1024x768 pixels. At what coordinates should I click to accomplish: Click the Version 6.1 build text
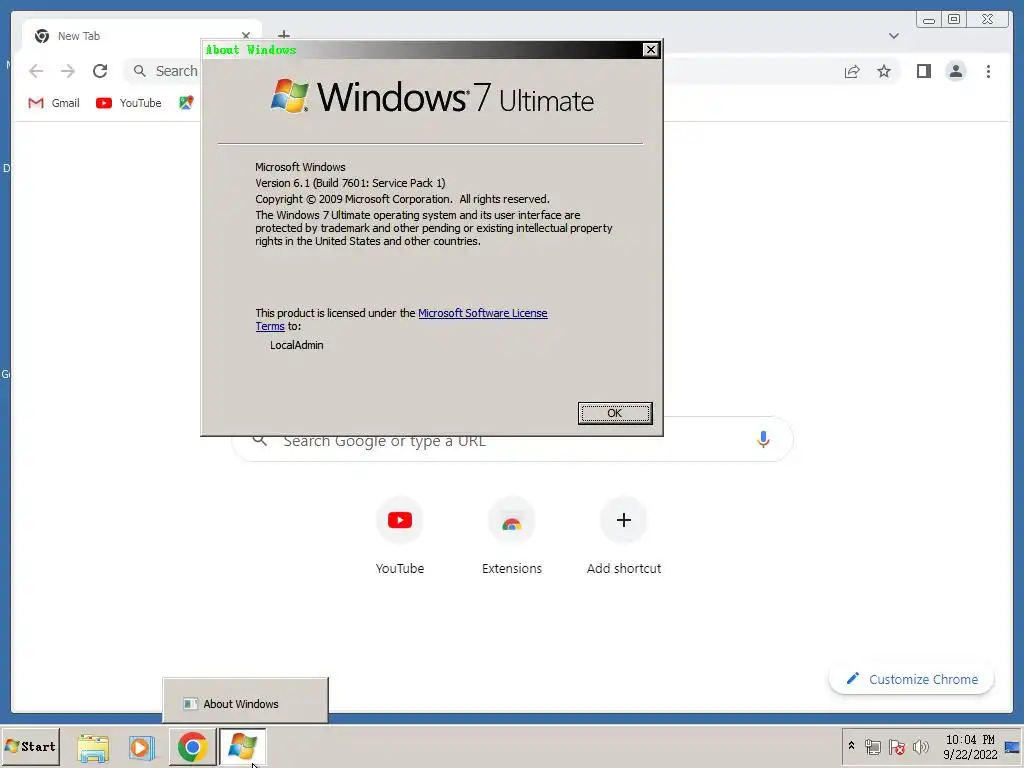click(x=350, y=183)
